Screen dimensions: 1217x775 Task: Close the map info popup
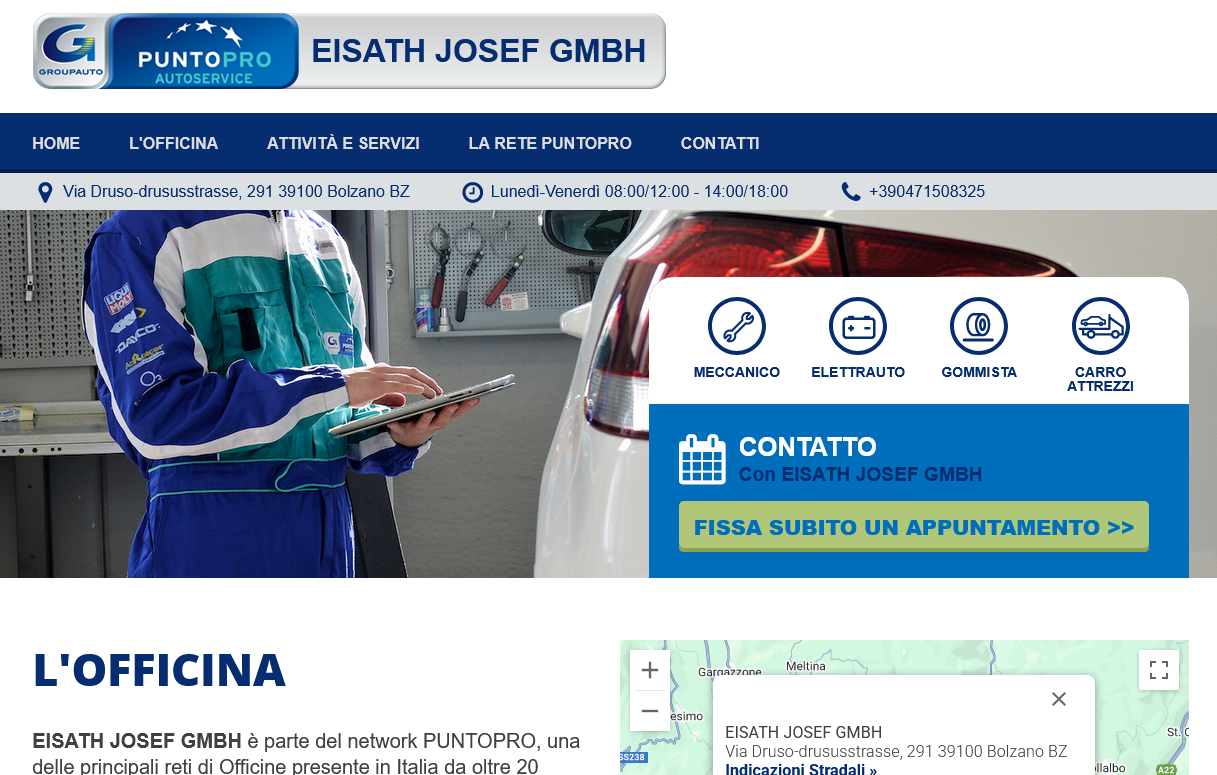(x=1059, y=699)
